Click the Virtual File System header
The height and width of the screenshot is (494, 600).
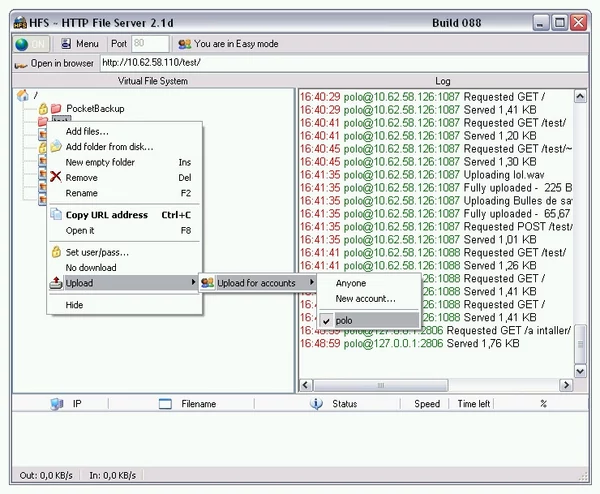tap(153, 81)
